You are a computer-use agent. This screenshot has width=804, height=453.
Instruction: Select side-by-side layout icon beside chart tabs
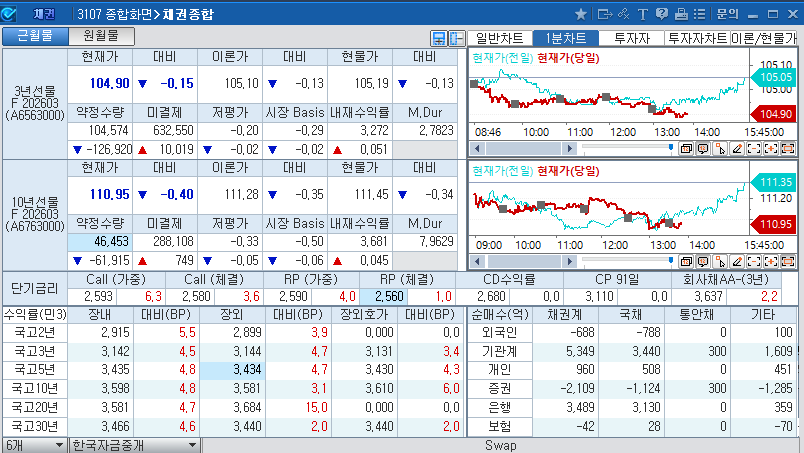(x=456, y=38)
